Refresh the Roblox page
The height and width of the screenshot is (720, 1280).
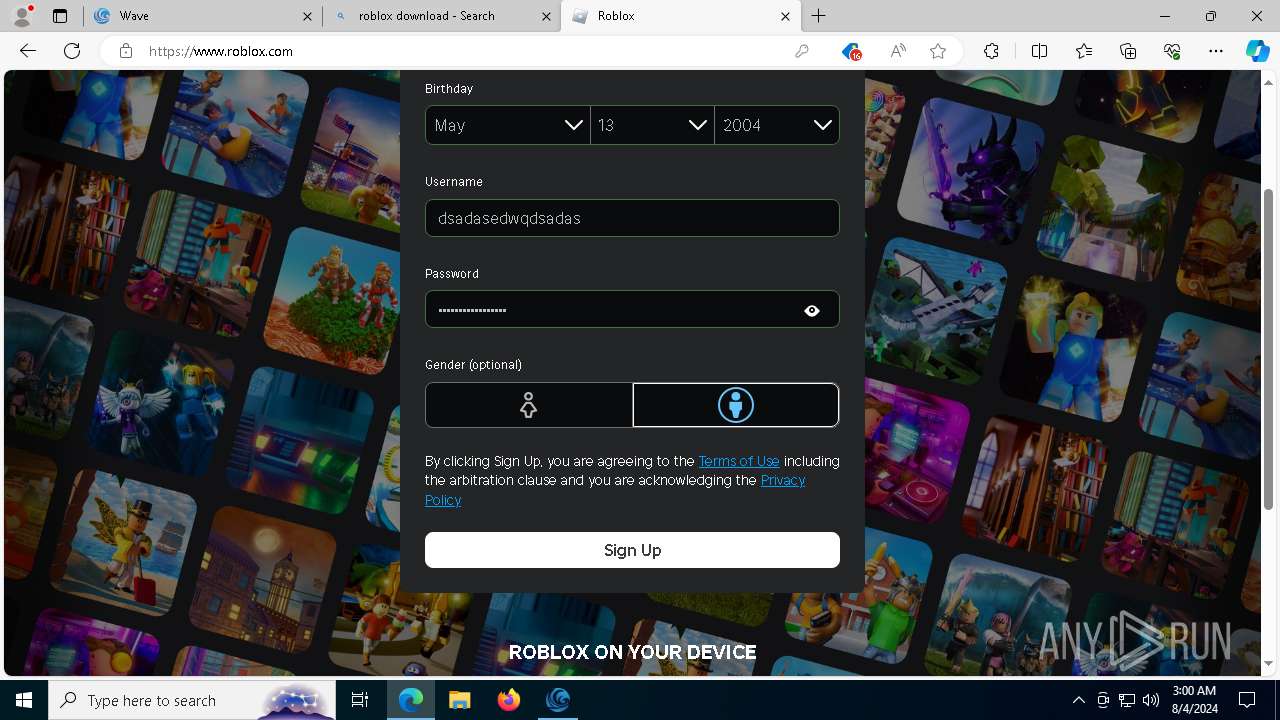click(72, 51)
